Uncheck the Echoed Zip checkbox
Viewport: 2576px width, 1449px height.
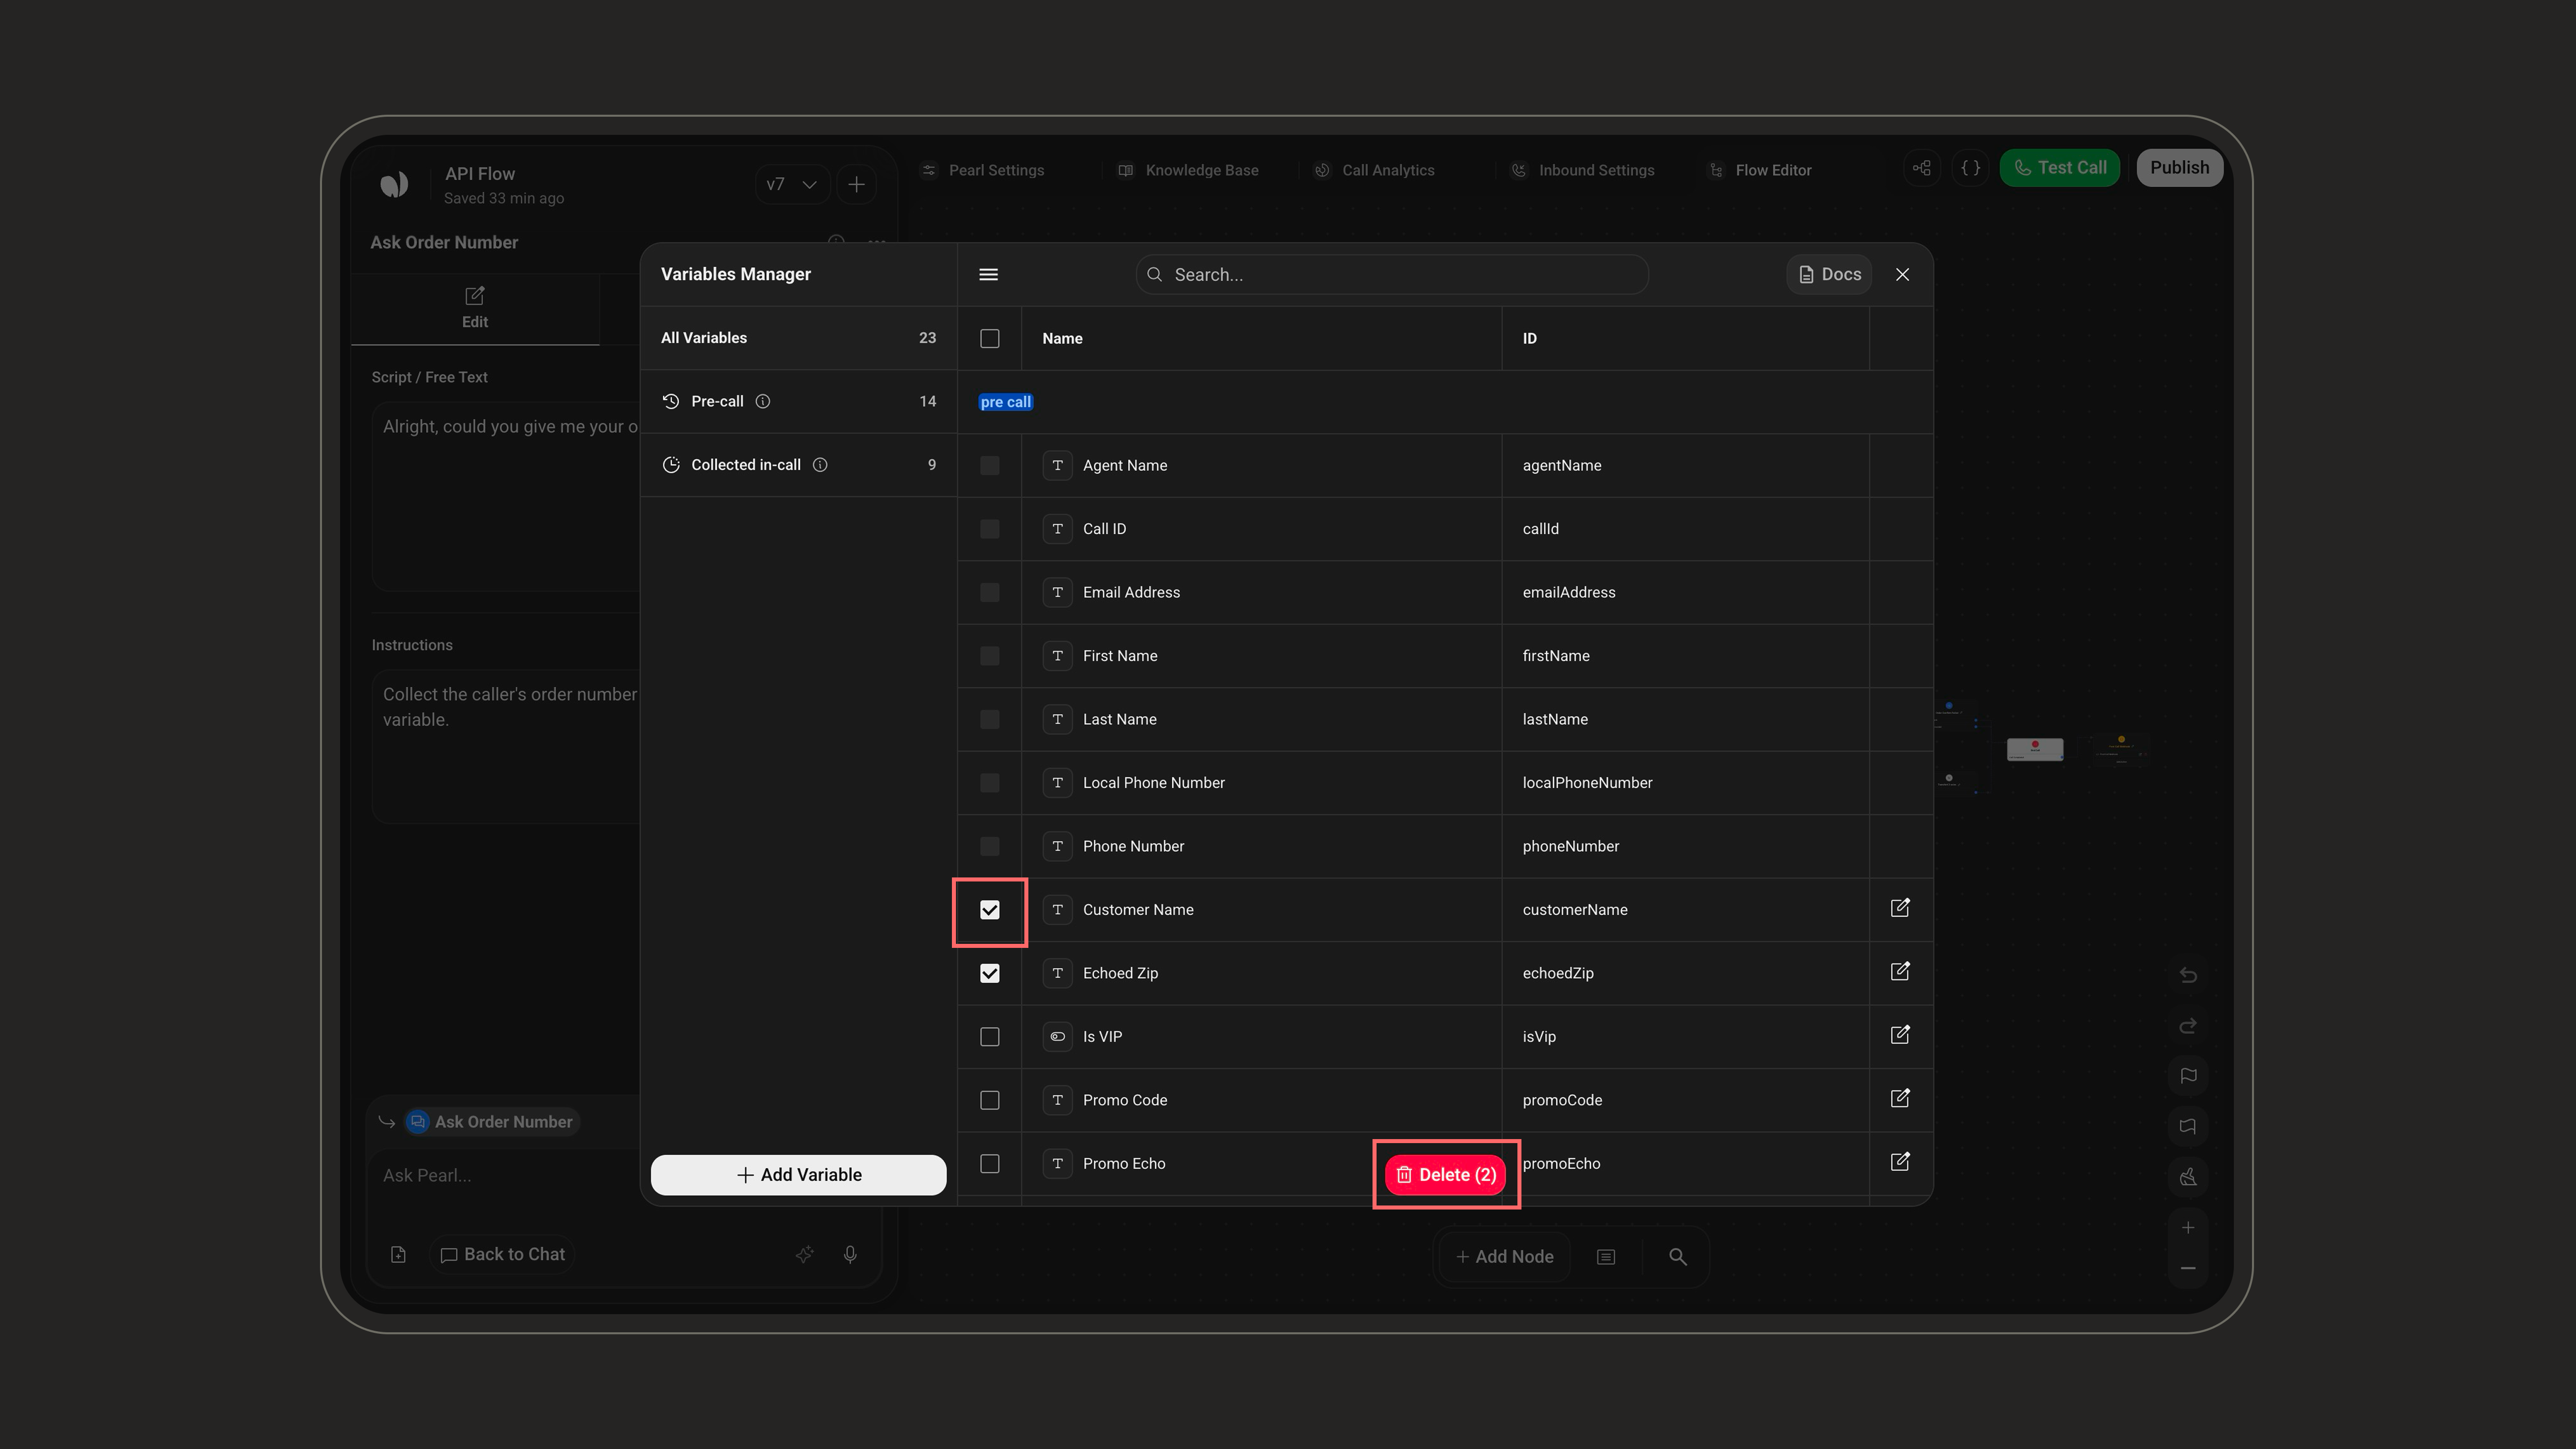(x=990, y=973)
